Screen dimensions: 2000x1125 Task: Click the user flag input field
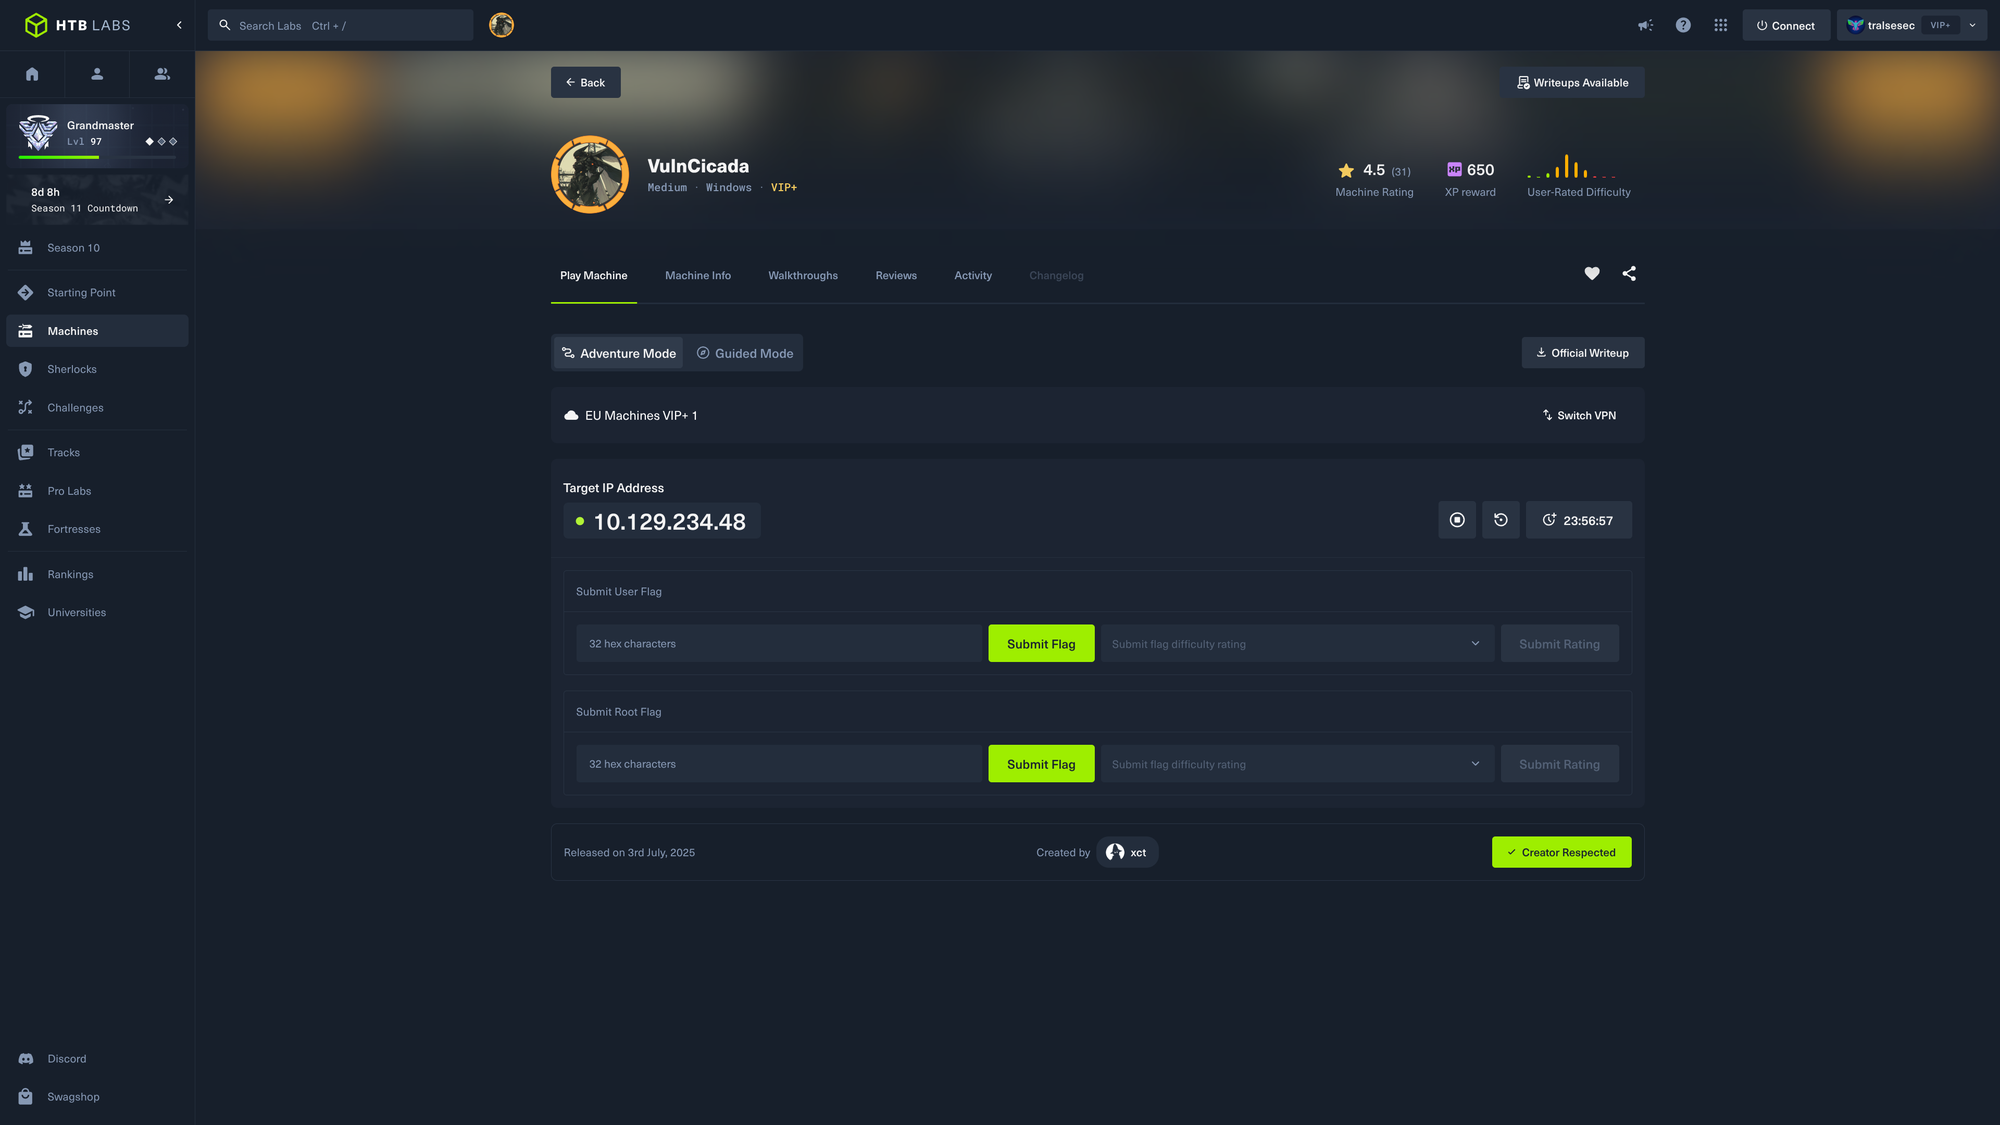tap(779, 643)
